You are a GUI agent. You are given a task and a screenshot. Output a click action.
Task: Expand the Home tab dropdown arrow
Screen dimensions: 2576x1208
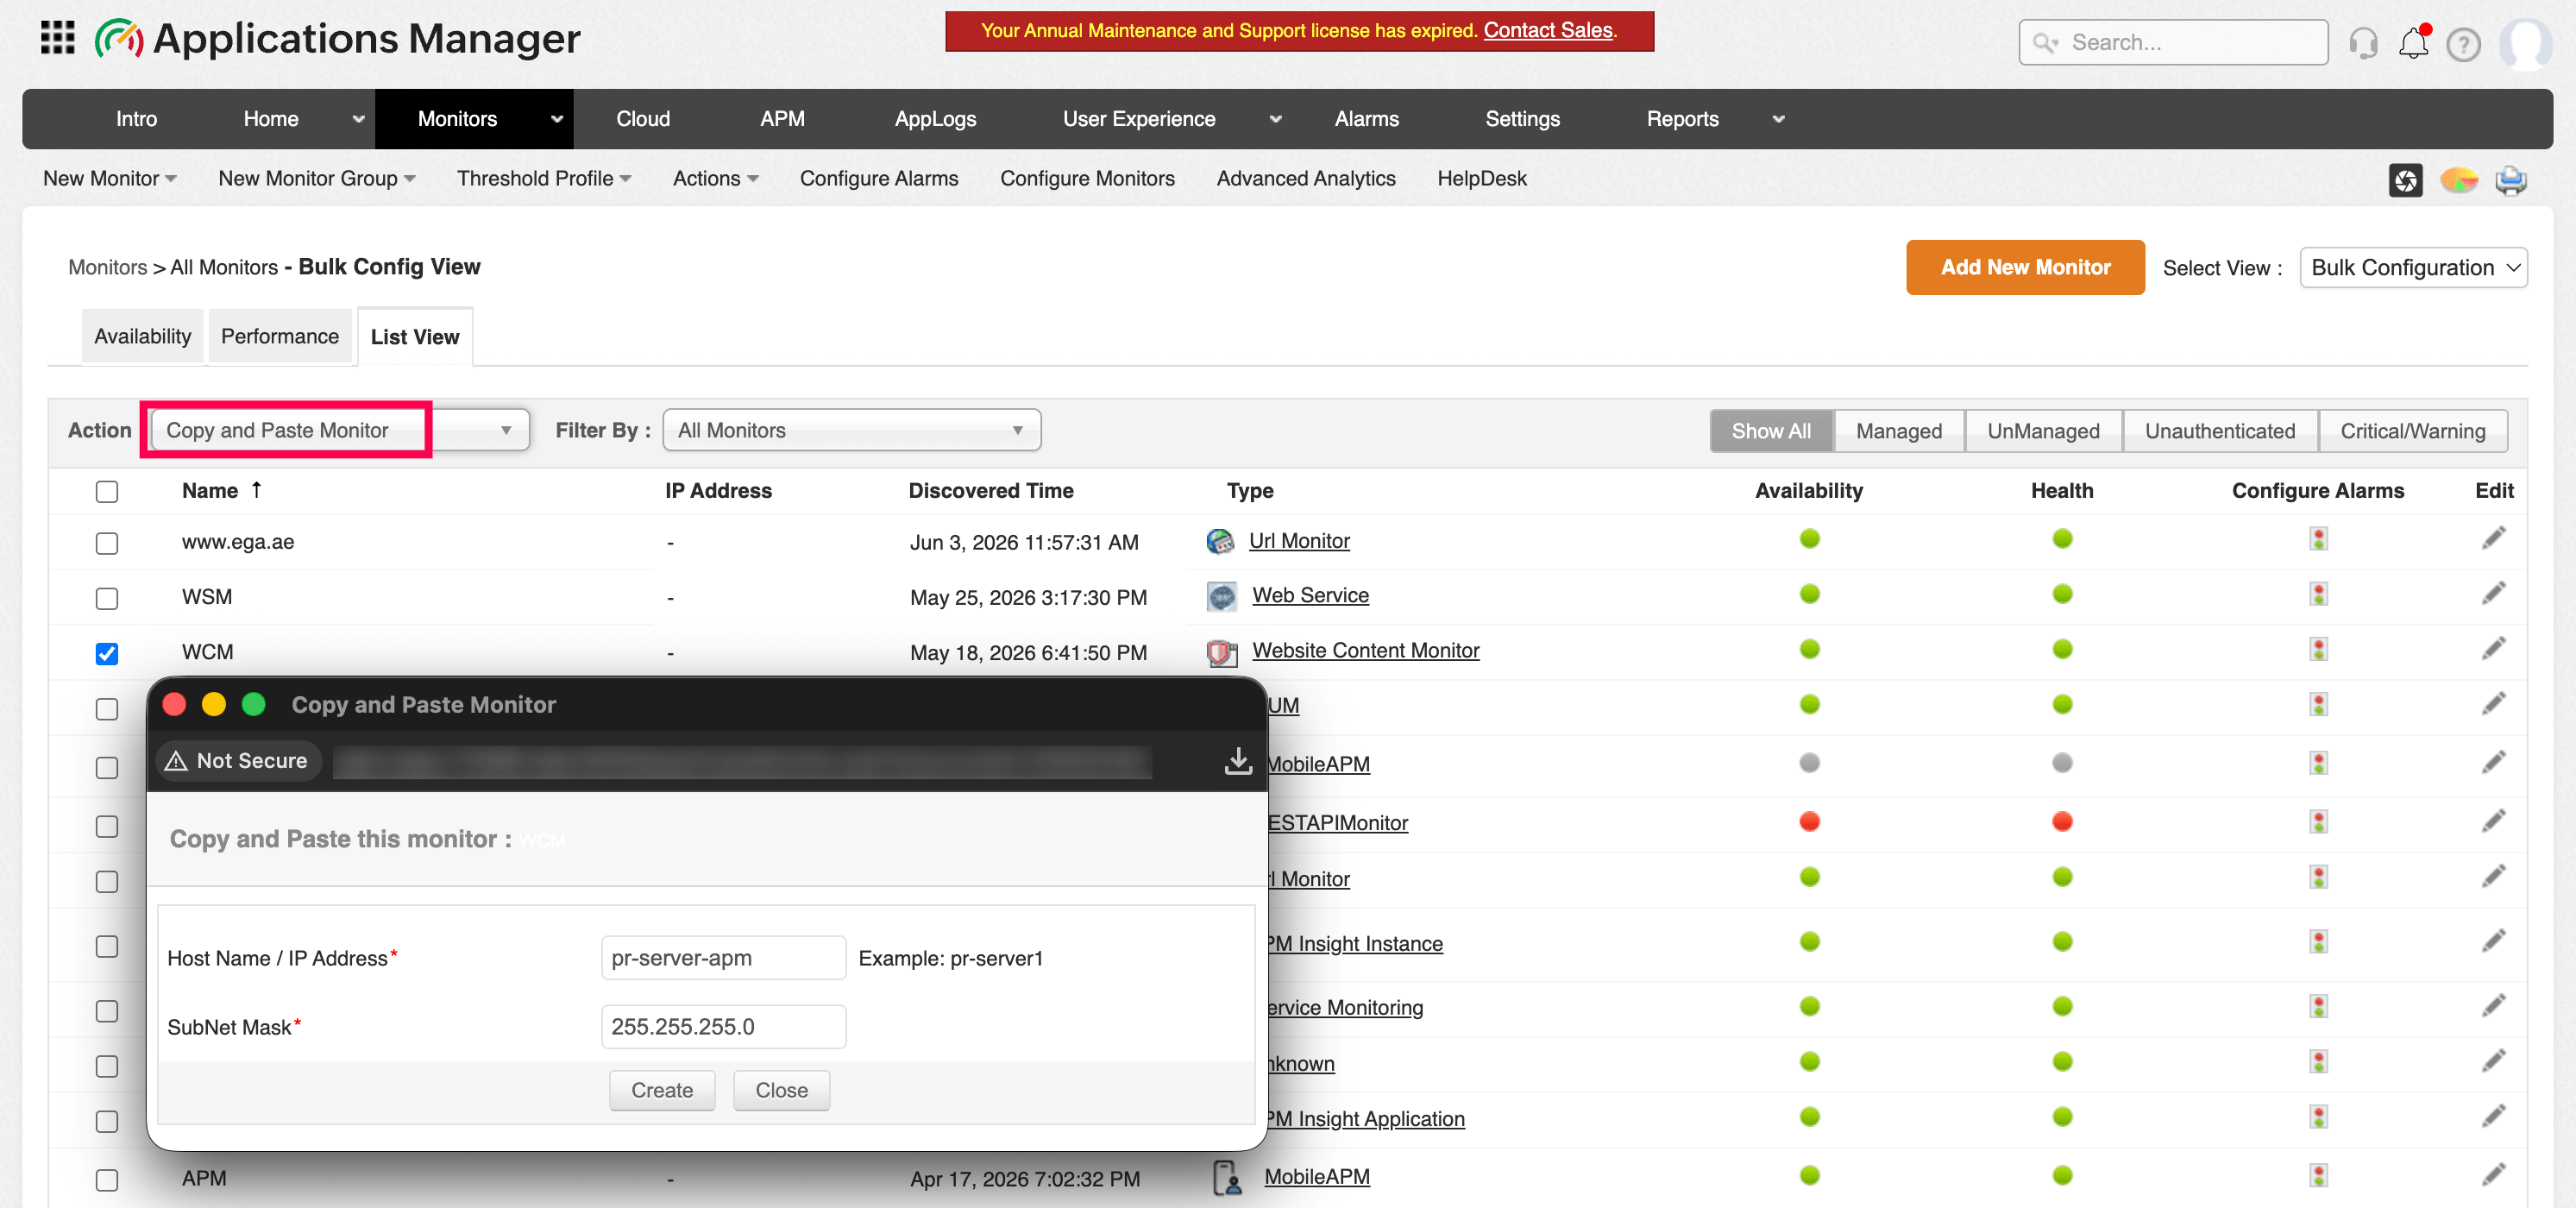pyautogui.click(x=358, y=119)
